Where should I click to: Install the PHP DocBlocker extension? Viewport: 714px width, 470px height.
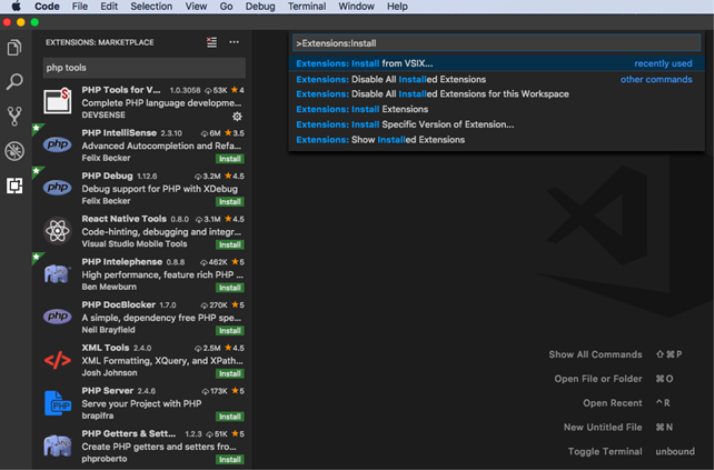click(x=230, y=330)
